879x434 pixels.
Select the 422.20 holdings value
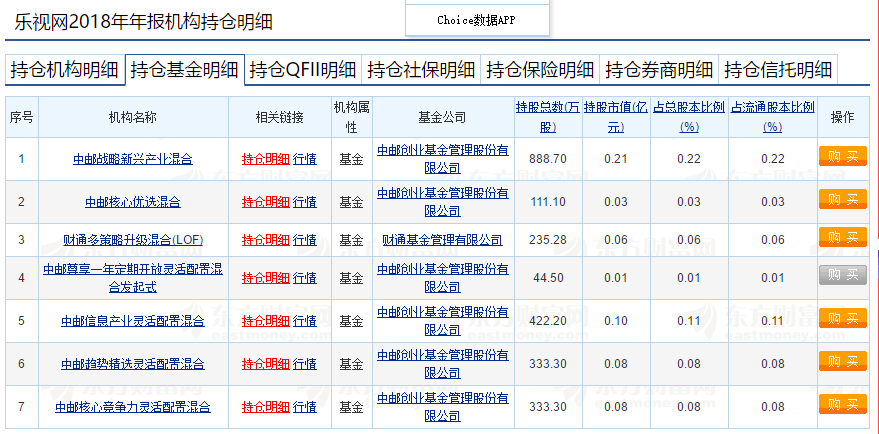[x=548, y=321]
